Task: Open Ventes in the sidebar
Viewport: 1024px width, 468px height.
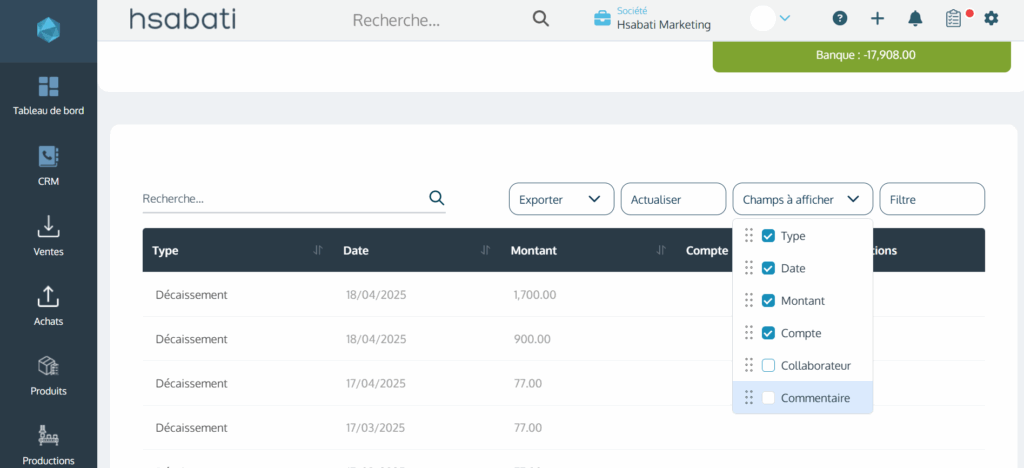Action: coord(48,235)
